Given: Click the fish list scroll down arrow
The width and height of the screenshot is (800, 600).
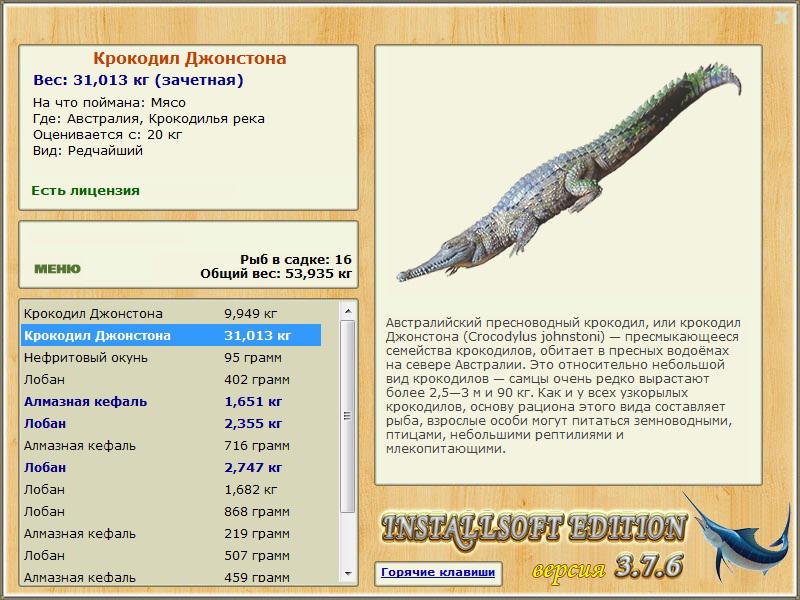Looking at the screenshot, I should [x=348, y=573].
